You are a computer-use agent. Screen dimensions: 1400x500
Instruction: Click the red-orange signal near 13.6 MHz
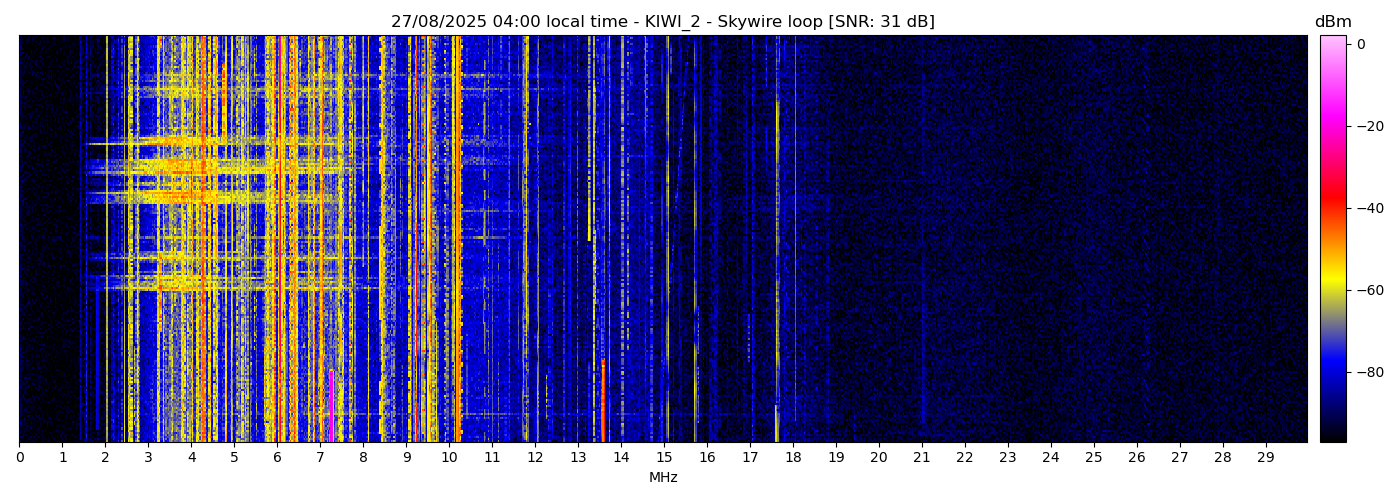tap(603, 400)
